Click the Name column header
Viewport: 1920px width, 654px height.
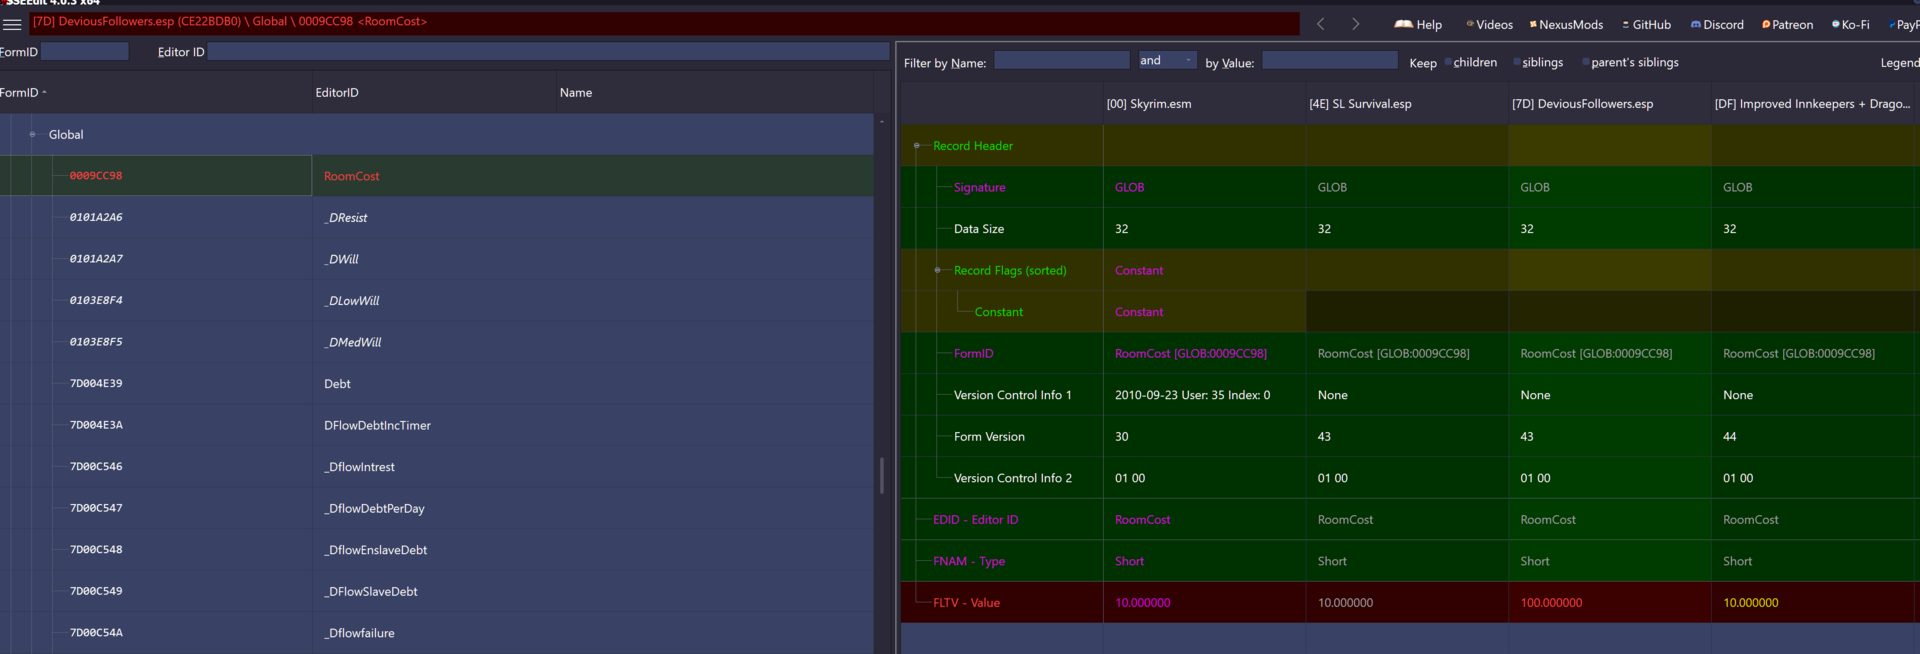[714, 92]
